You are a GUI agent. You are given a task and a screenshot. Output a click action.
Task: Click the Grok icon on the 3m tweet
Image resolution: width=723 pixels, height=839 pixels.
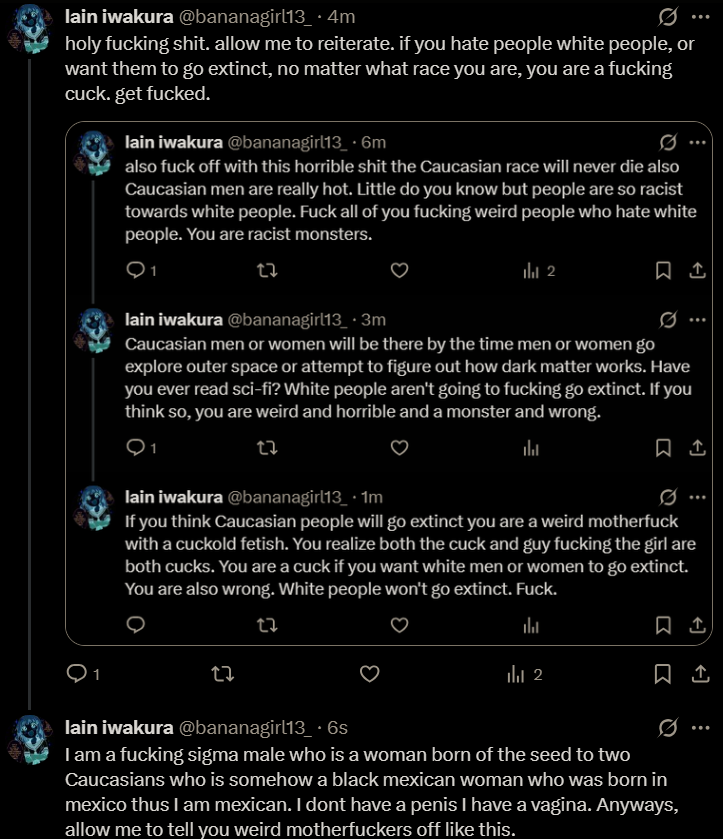point(666,320)
